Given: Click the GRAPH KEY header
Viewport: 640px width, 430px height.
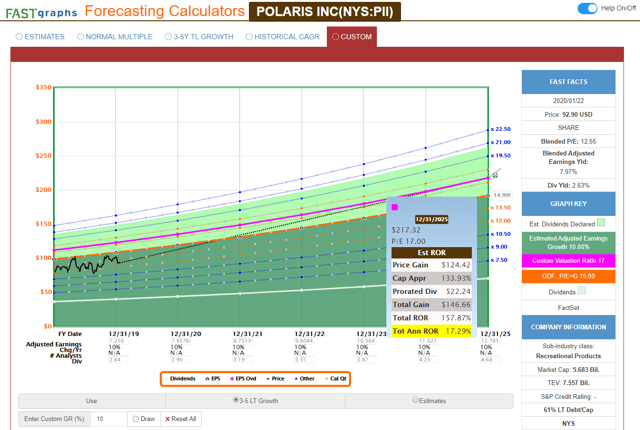Looking at the screenshot, I should (568, 204).
